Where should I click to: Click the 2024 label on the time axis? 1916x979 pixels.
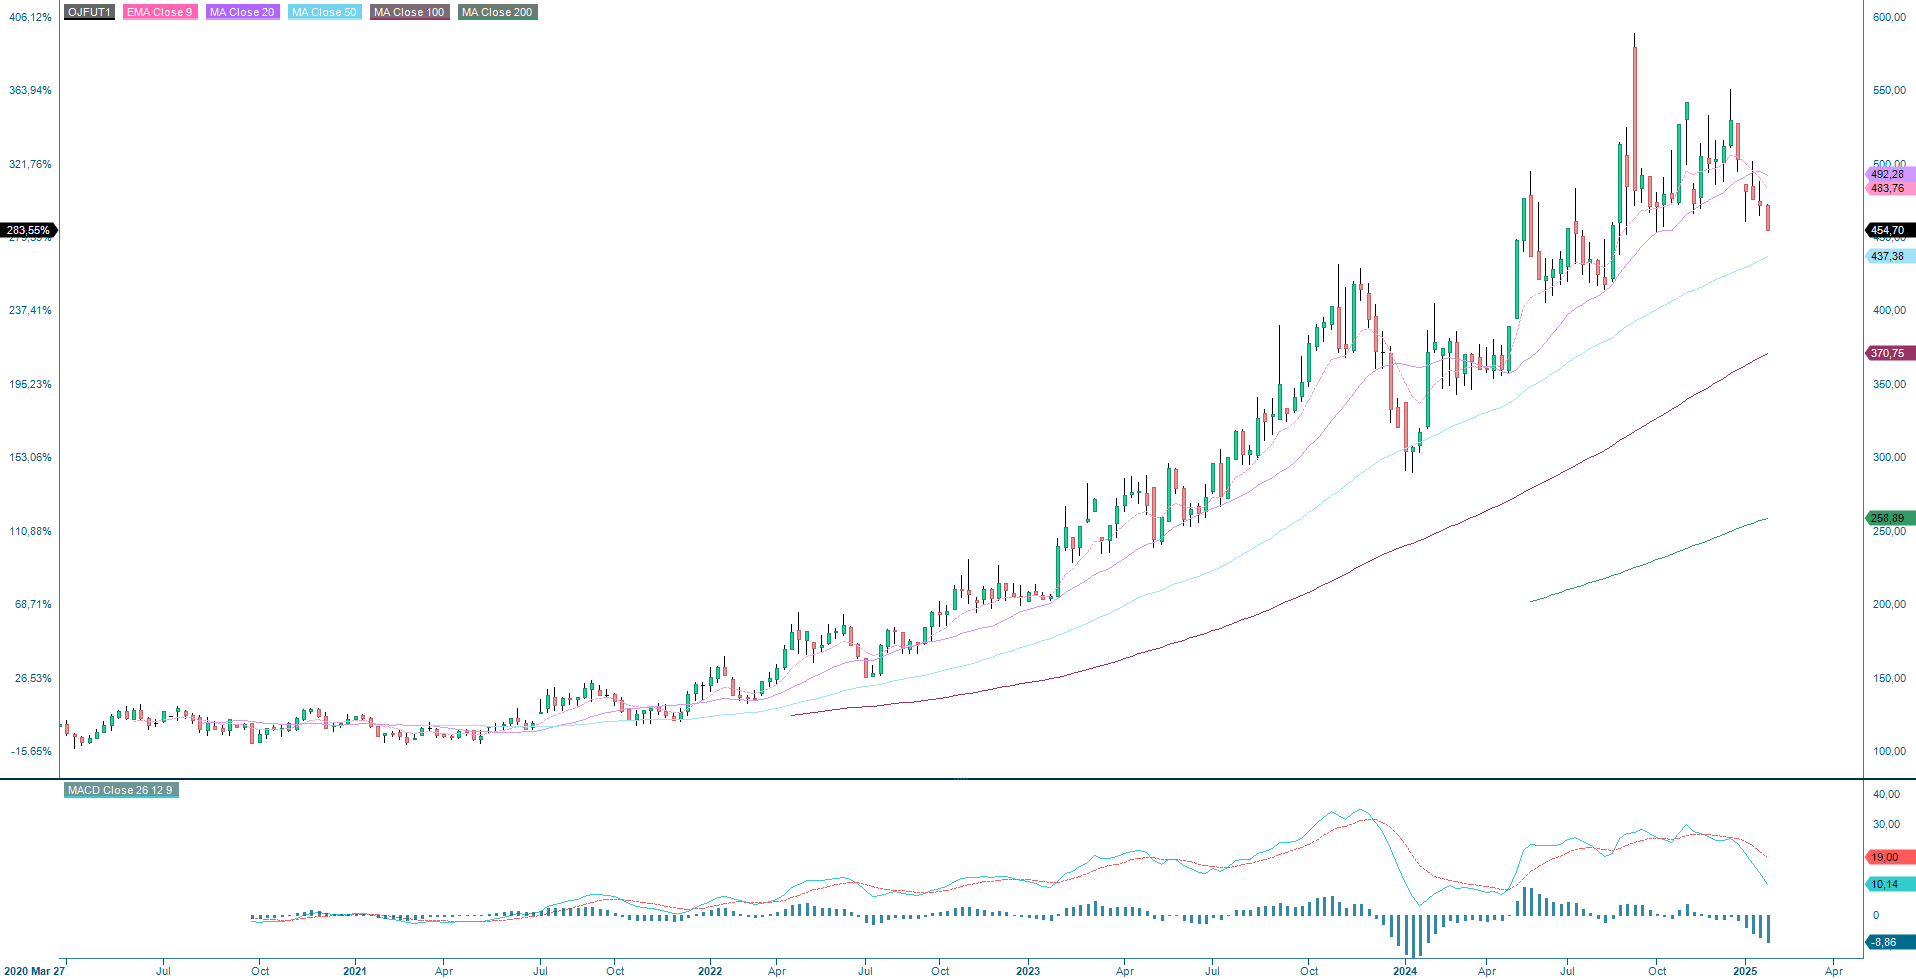[1406, 970]
